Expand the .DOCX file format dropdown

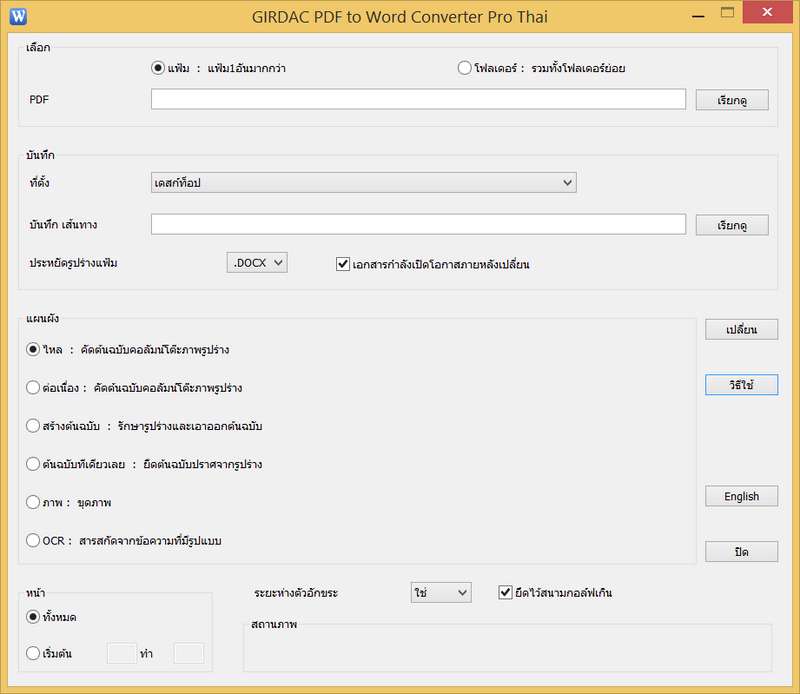tap(257, 263)
